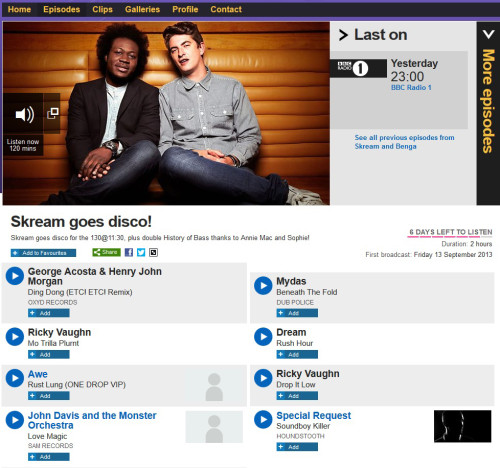Click the Awe placeholder artist image
This screenshot has height=468, width=500.
point(214,387)
